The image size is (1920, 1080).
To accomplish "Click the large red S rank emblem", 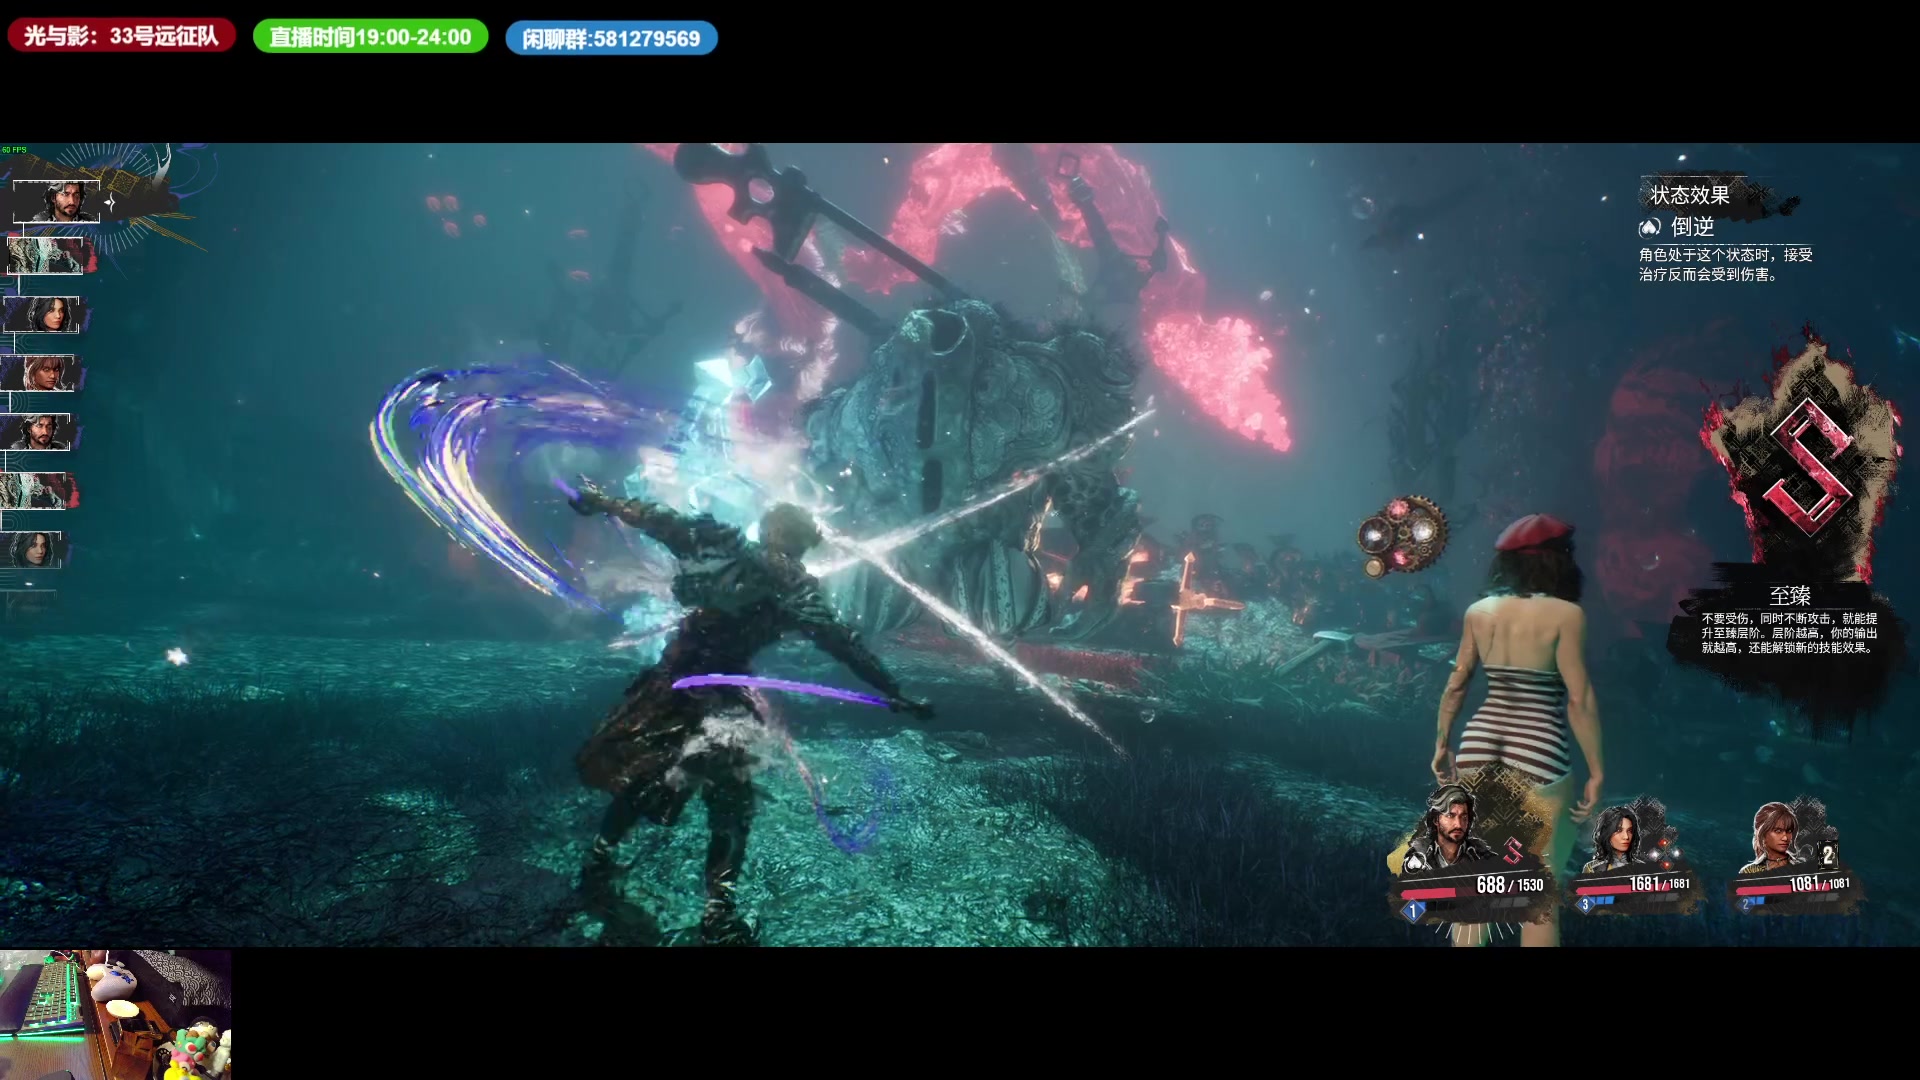I will pos(1809,465).
